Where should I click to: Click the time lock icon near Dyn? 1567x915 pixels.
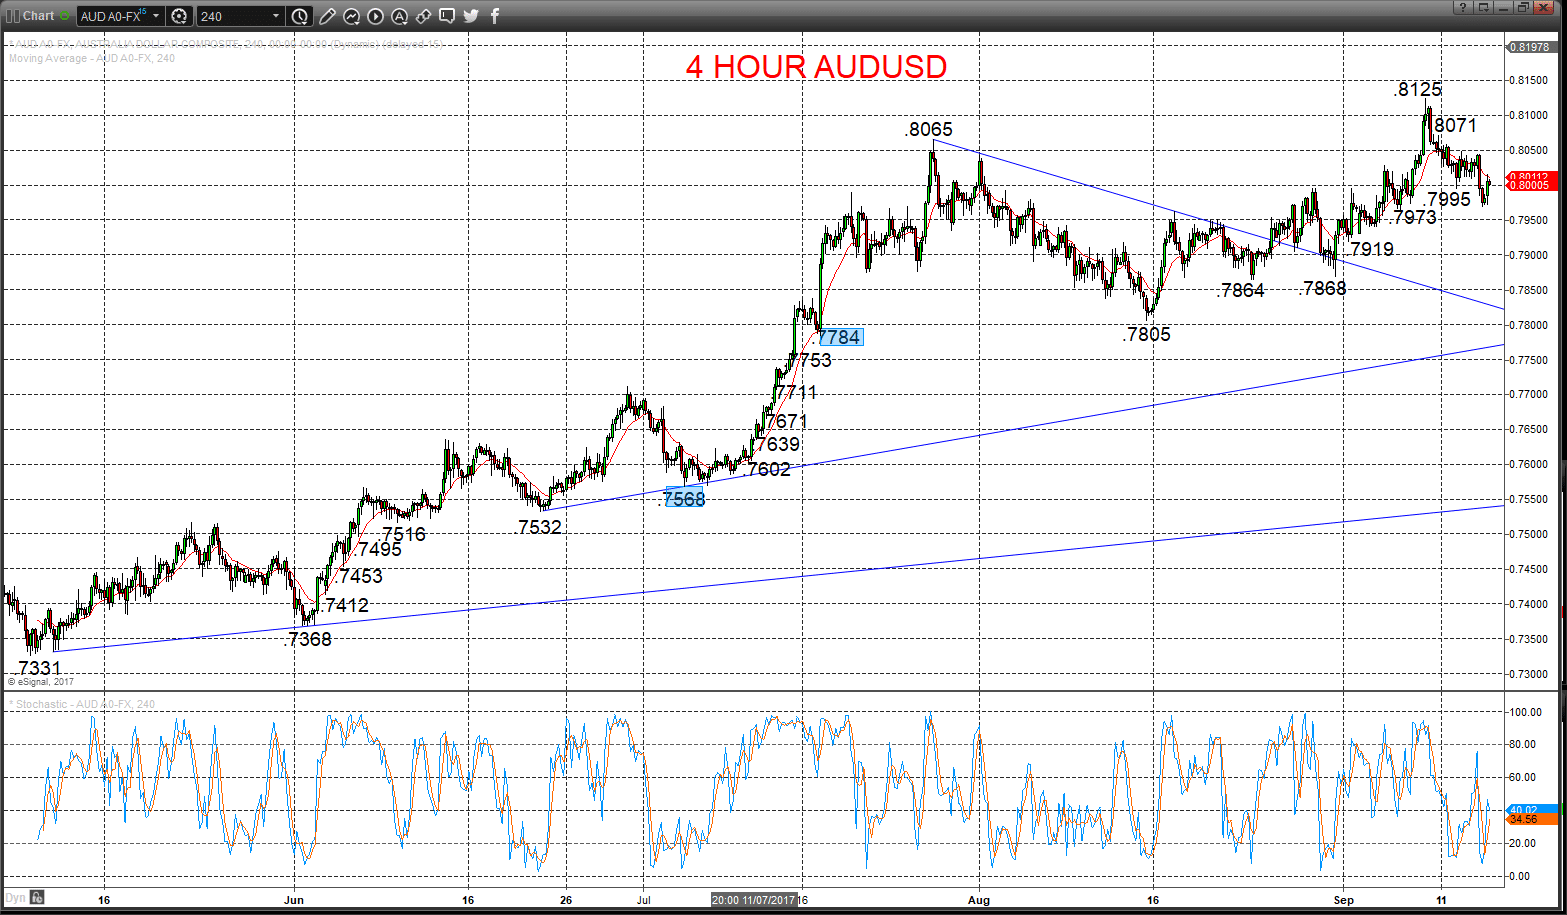pos(37,897)
